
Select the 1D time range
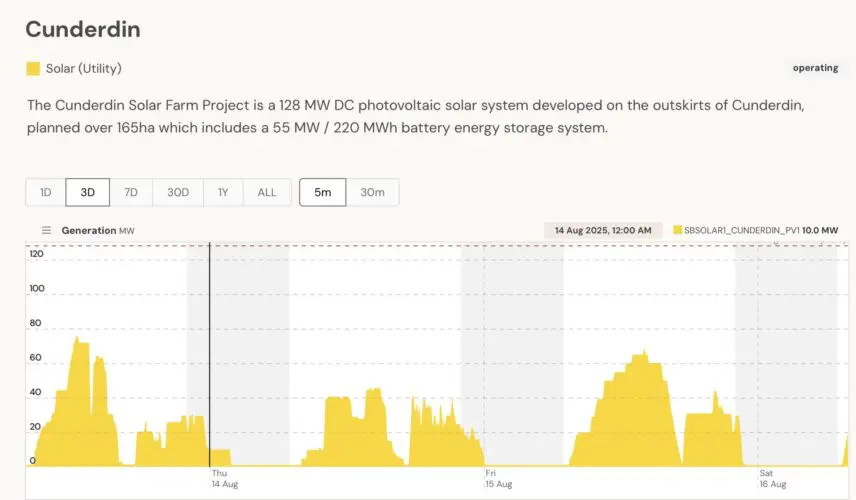45,192
